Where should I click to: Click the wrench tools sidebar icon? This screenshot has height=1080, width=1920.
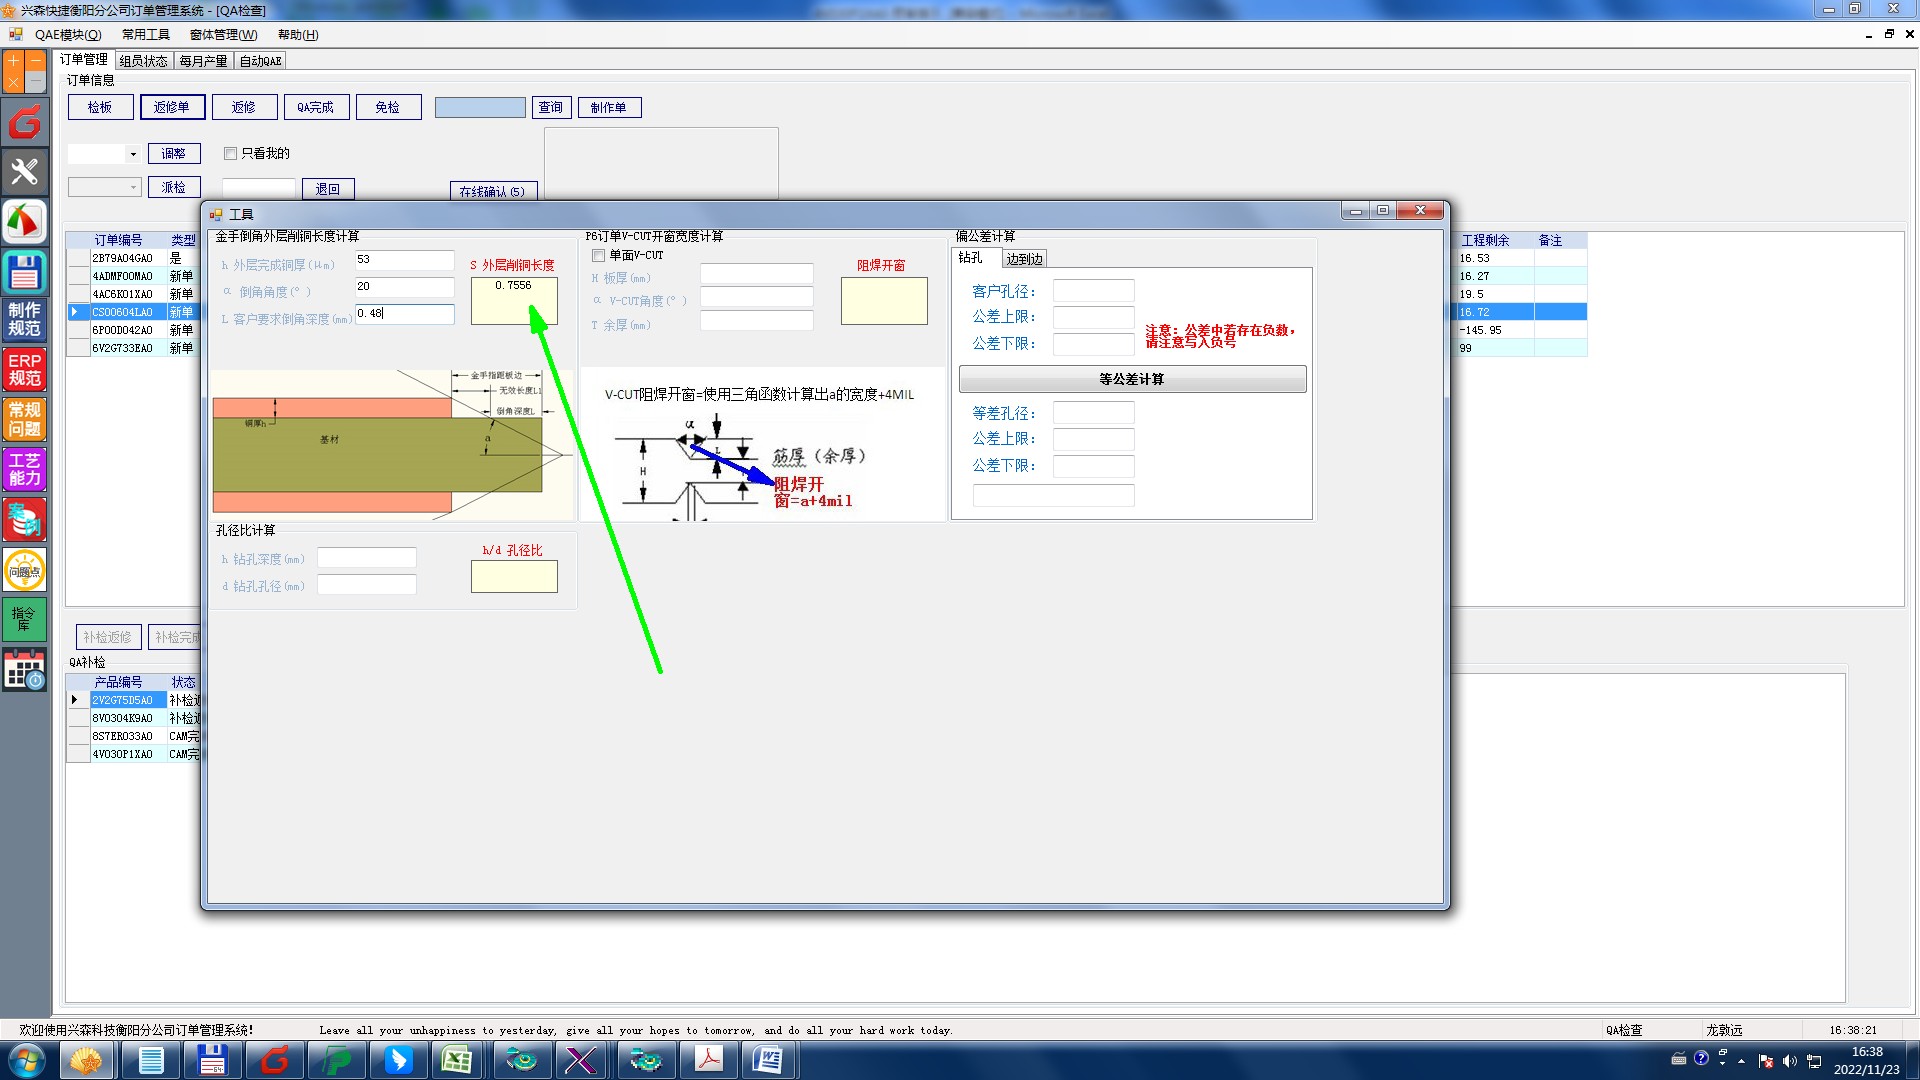25,172
